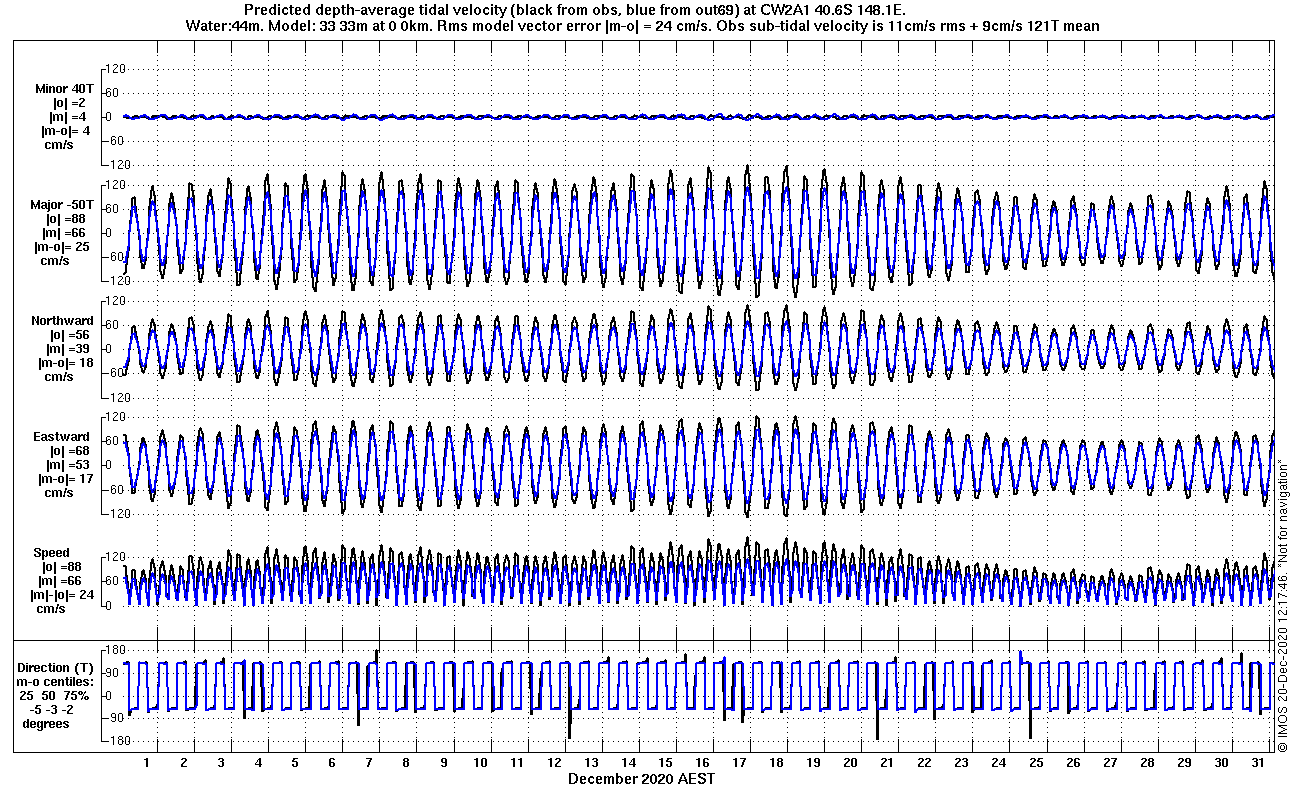Screen dimensions: 1300x800
Task: Click the '-5 -3 -2' centile values
Action: coord(54,710)
